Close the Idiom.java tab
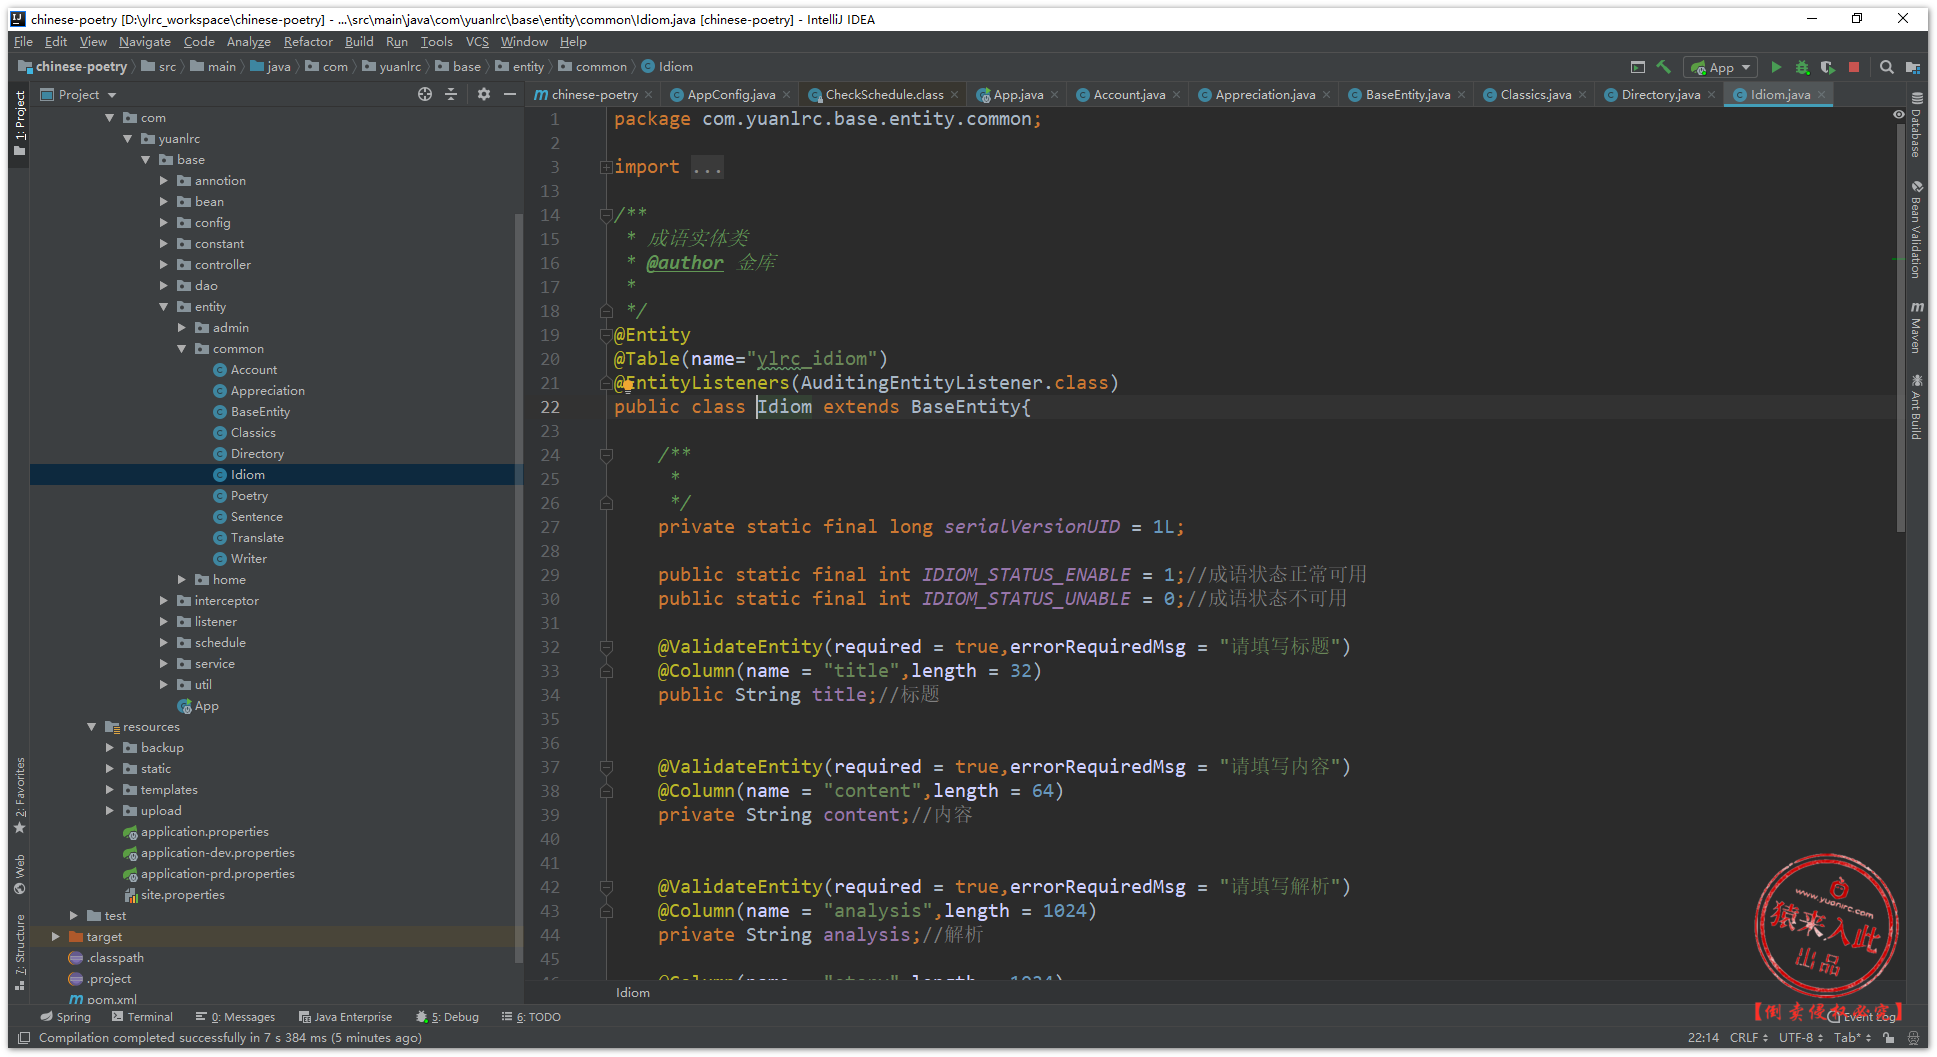The image size is (1937, 1057). (1821, 95)
